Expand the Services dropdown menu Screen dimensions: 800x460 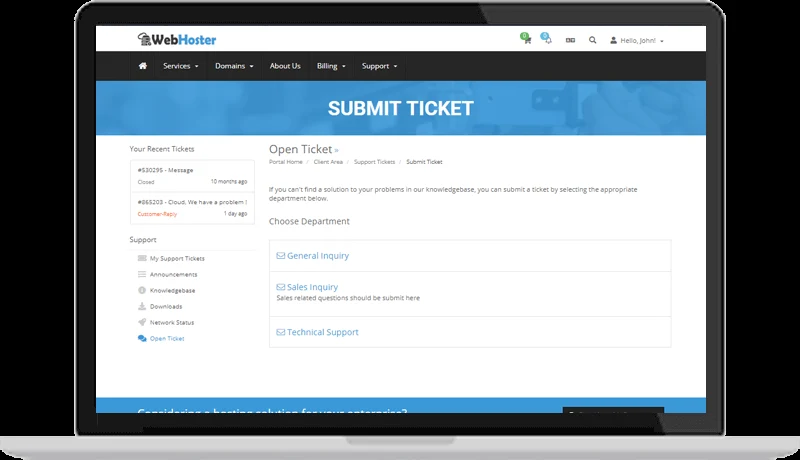[181, 66]
